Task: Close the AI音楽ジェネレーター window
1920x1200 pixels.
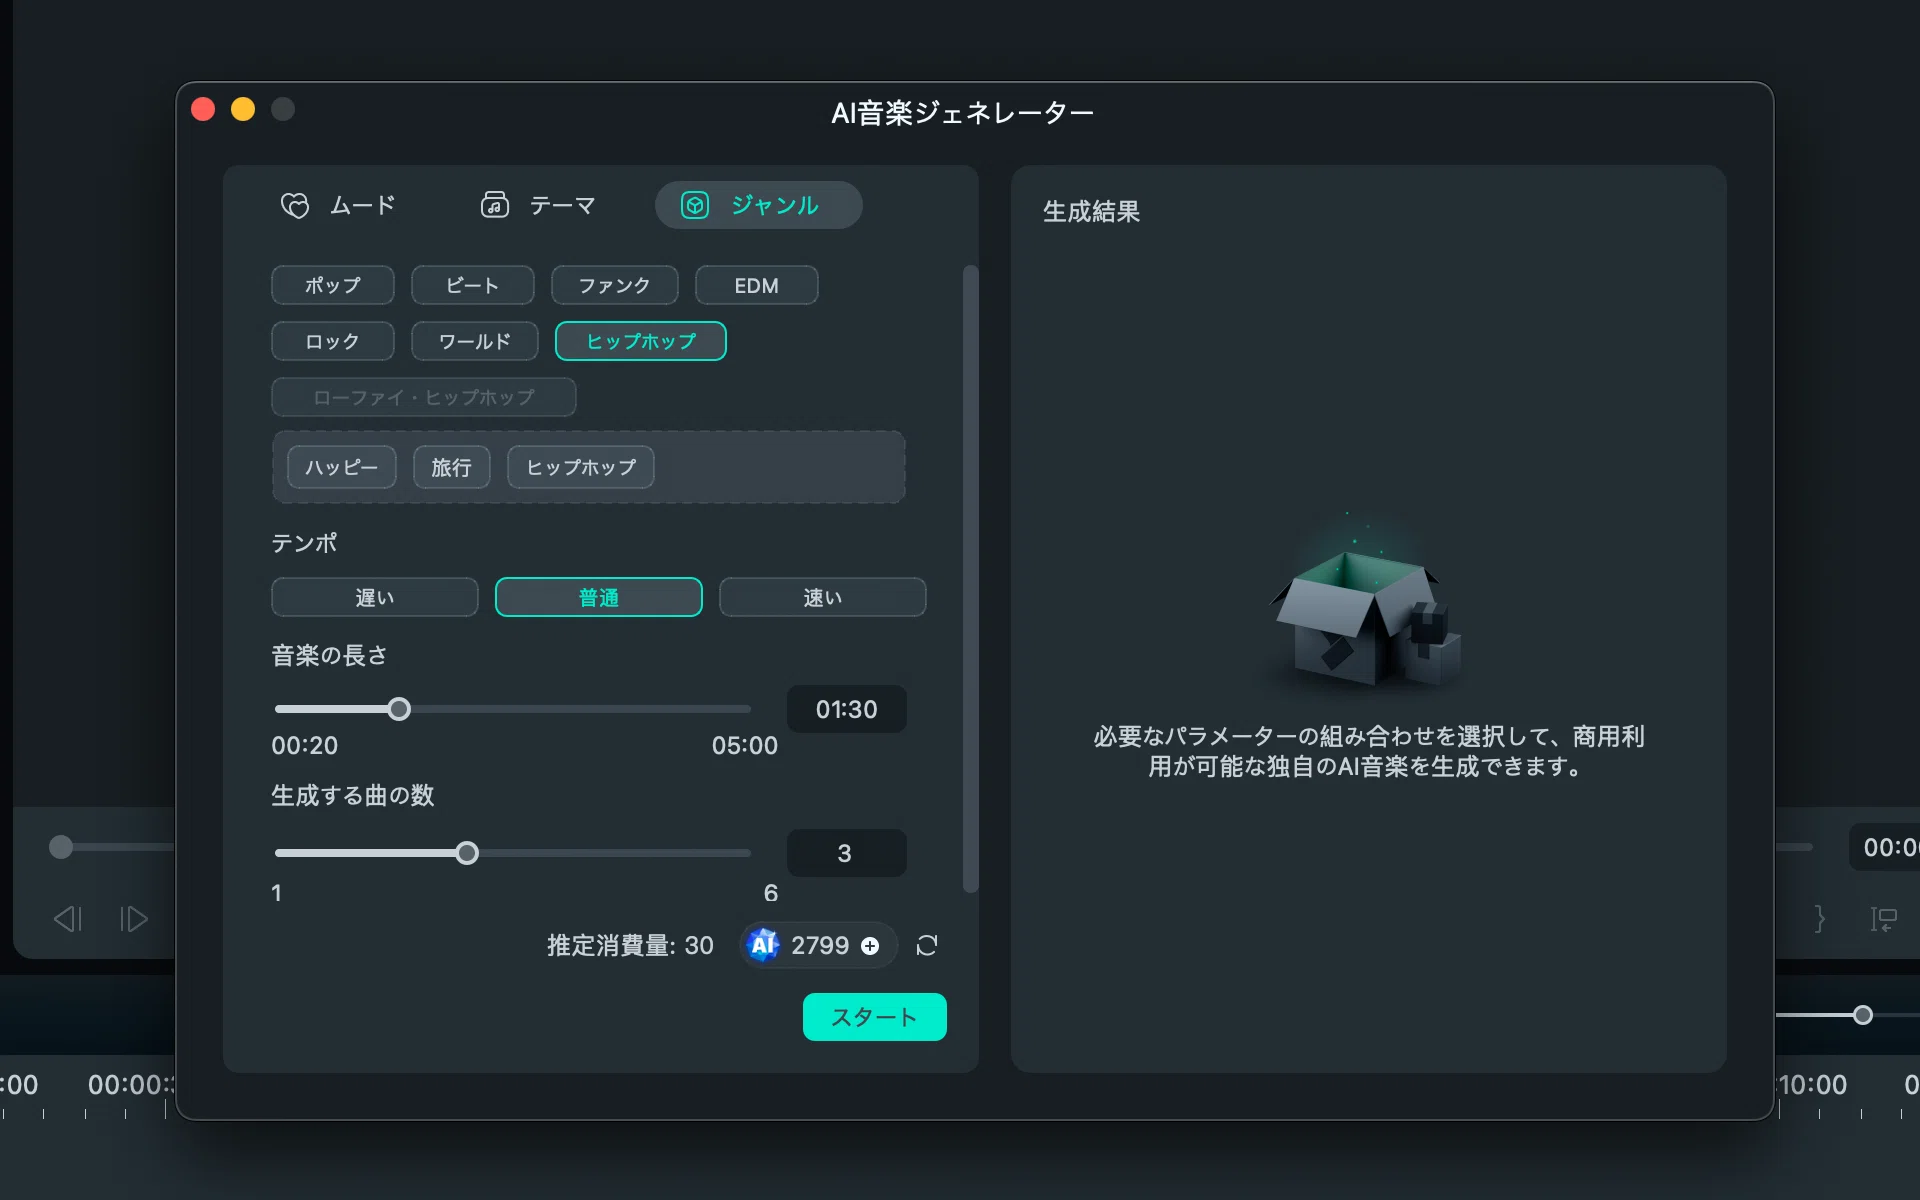Action: point(203,109)
